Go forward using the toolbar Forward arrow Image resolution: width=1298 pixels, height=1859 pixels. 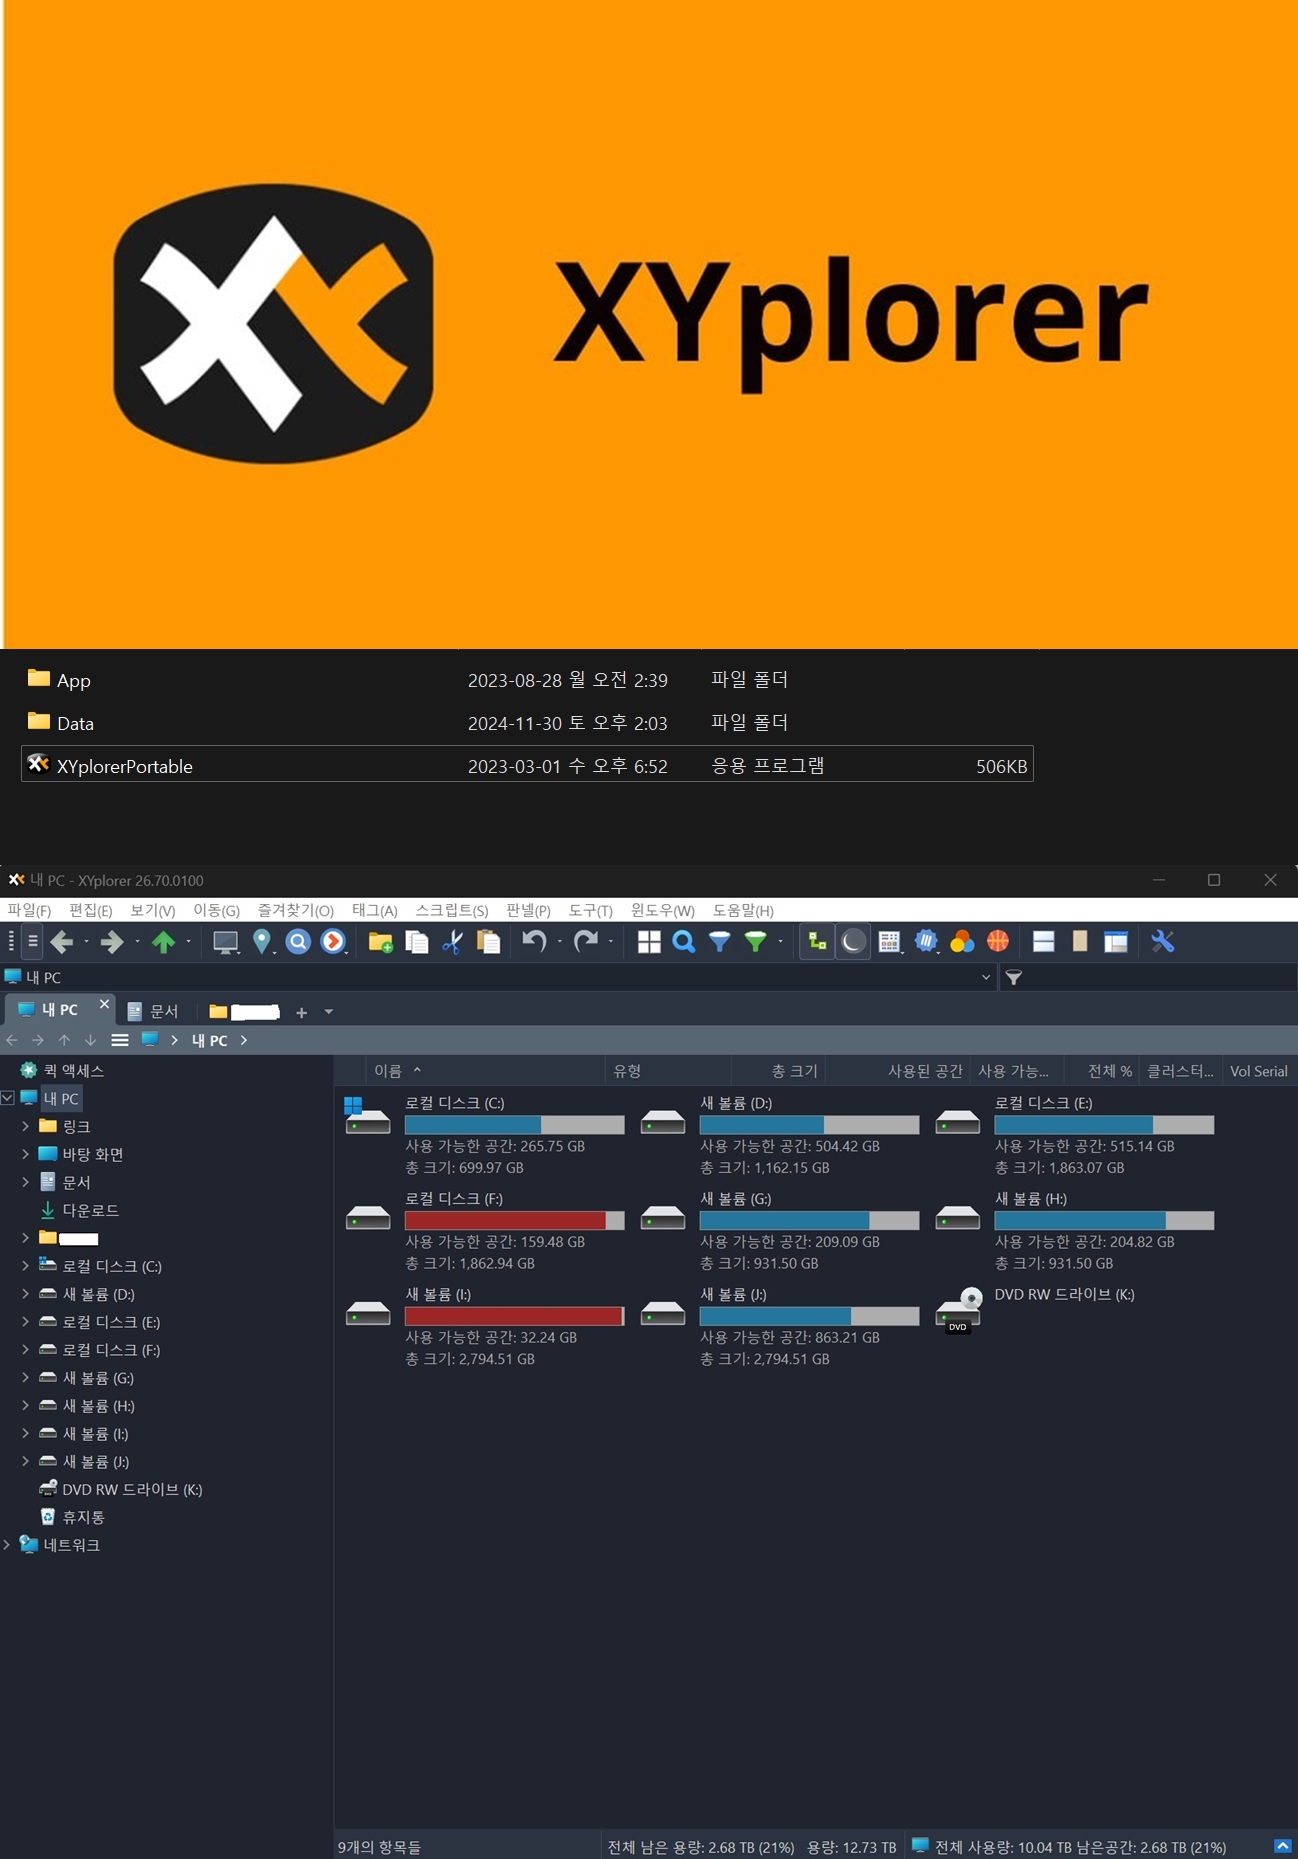(x=112, y=941)
